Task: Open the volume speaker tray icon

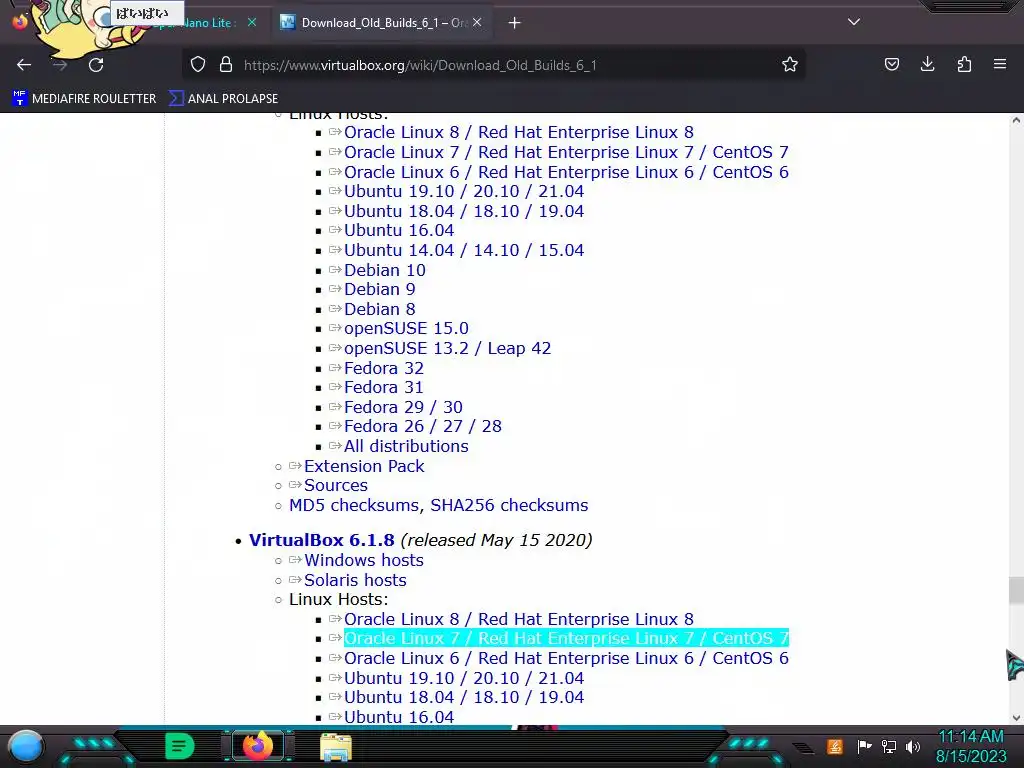Action: 913,746
